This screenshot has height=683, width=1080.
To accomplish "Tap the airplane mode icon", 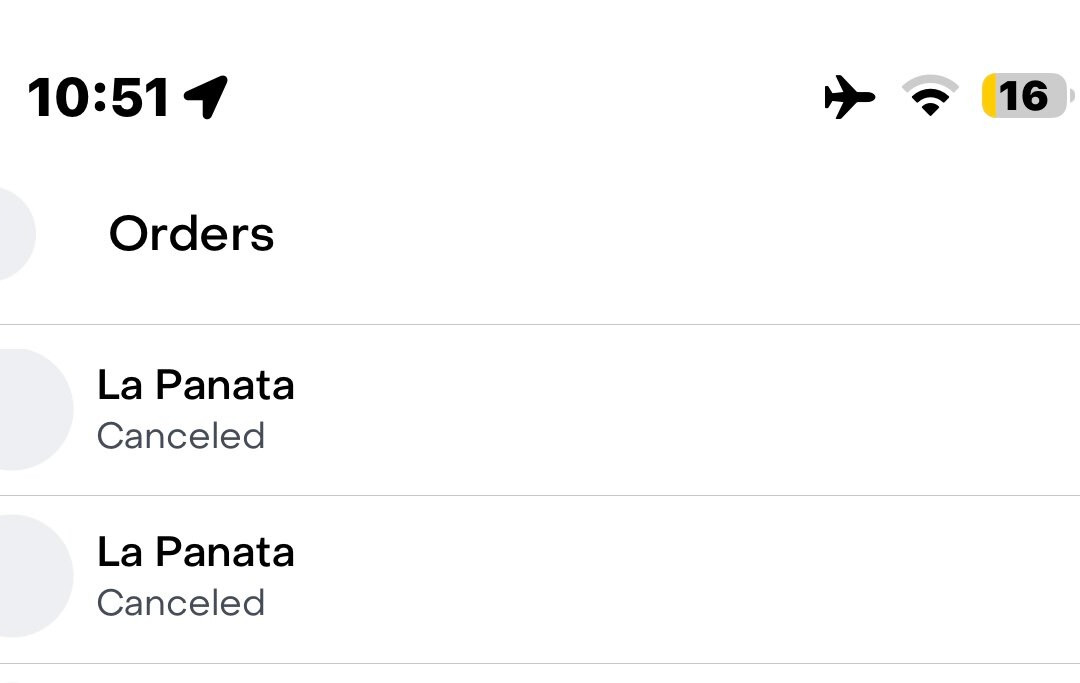I will 849,98.
